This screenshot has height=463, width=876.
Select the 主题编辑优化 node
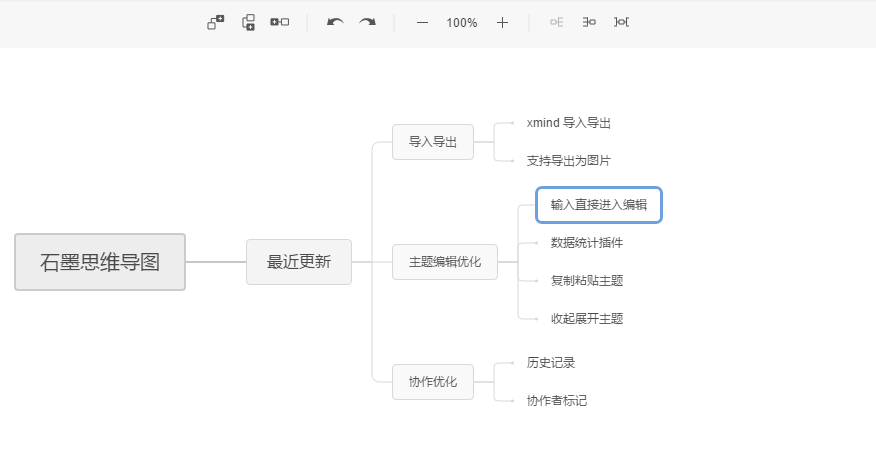(x=445, y=262)
